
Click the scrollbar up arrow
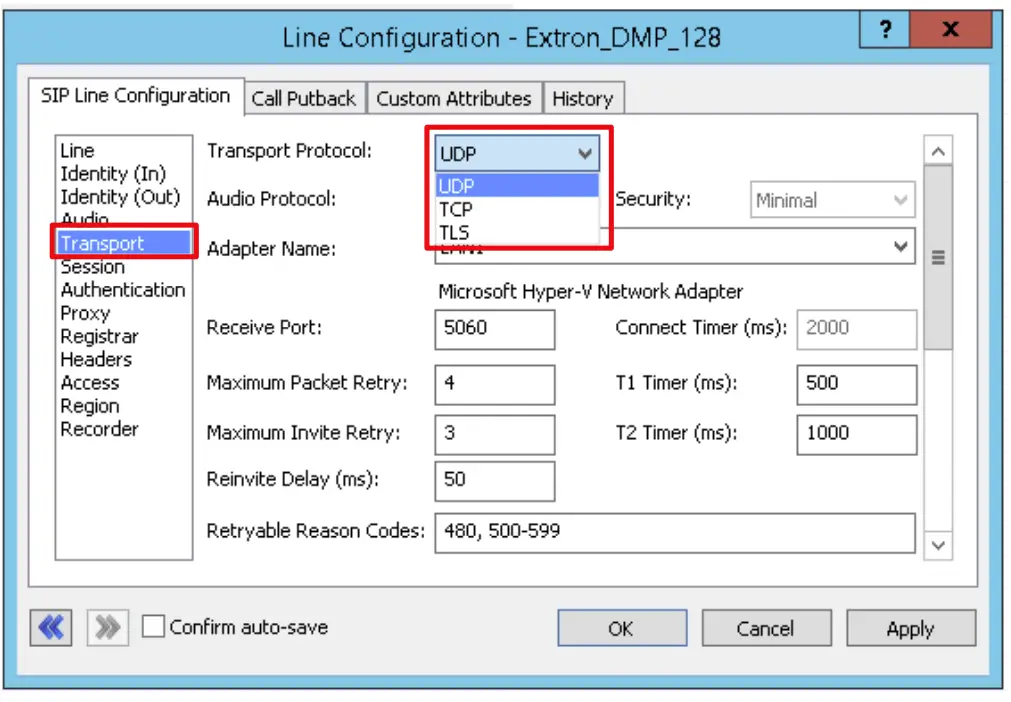coord(938,151)
